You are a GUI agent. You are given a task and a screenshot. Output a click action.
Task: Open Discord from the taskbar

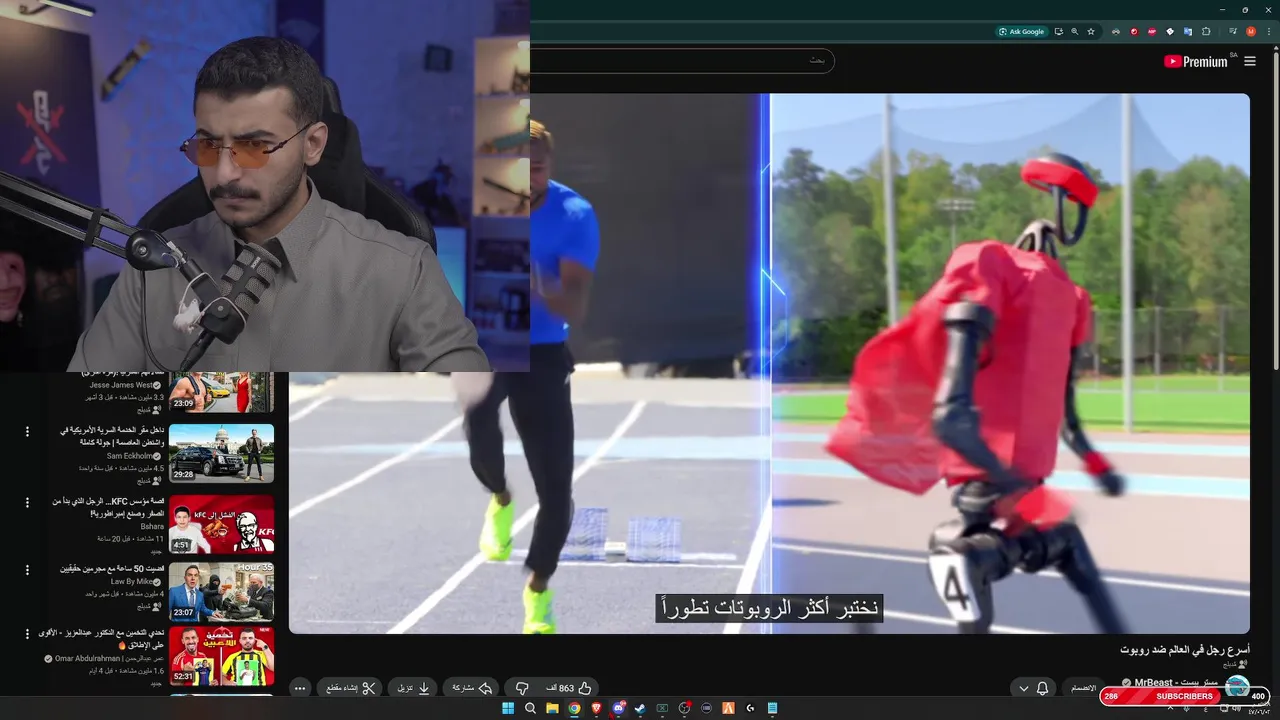(618, 708)
